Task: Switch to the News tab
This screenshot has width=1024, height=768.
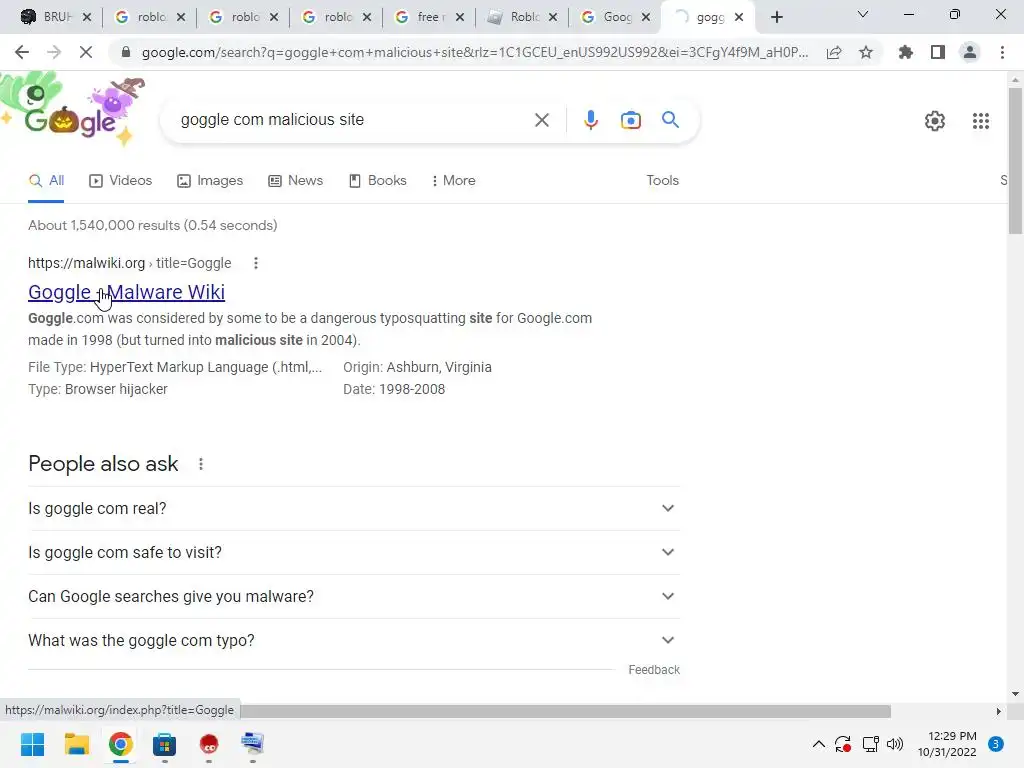Action: click(x=296, y=180)
